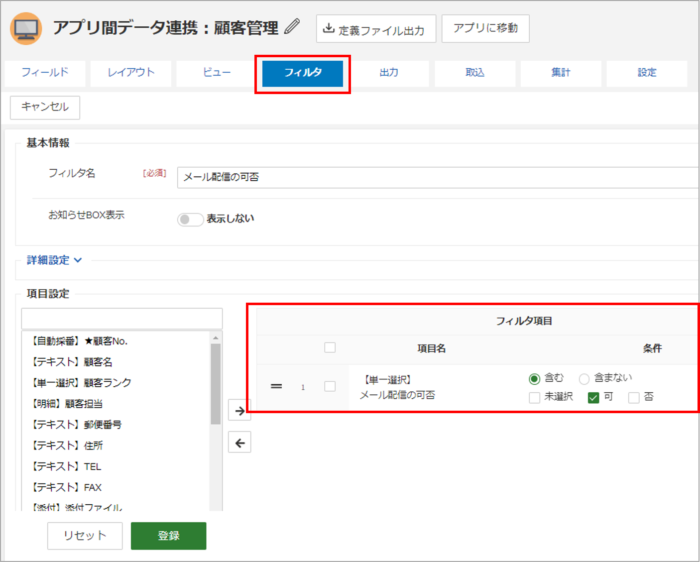The width and height of the screenshot is (700, 562).
Task: Open the 設定 tab
Action: pyautogui.click(x=646, y=73)
